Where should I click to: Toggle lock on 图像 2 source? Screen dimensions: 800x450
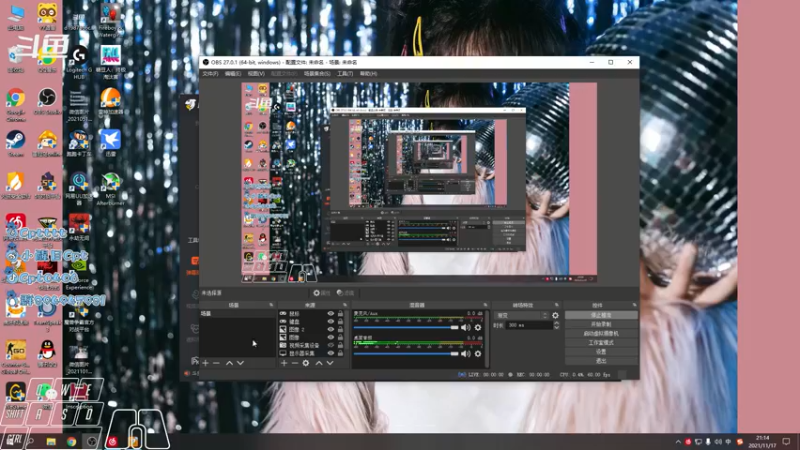pos(340,330)
